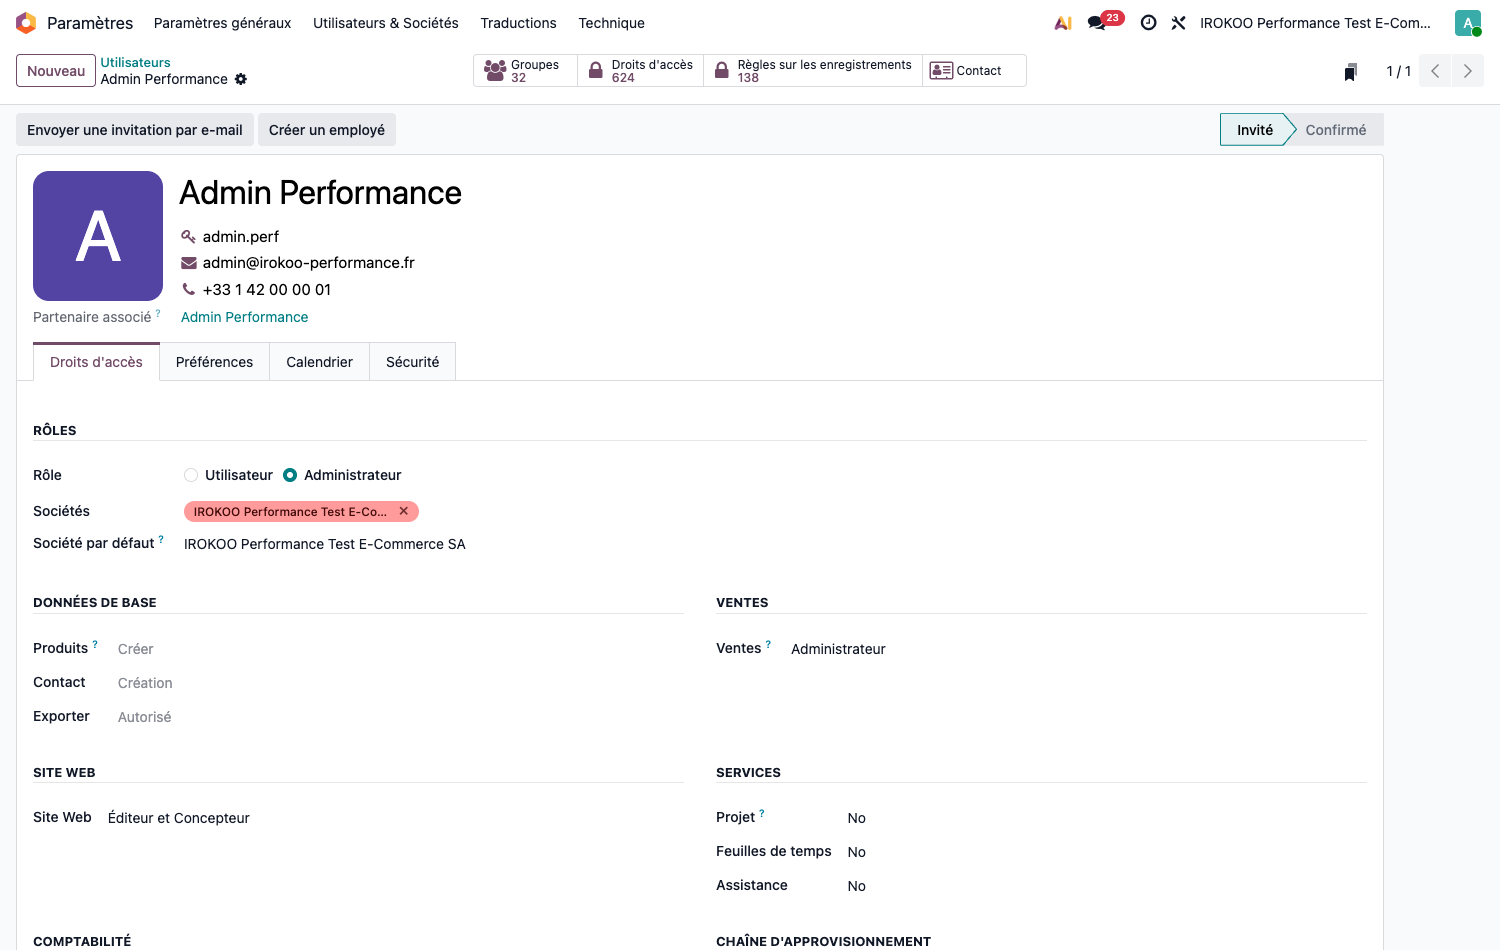Open the Utilisateurs & Sociétés menu
1500x950 pixels.
(386, 23)
